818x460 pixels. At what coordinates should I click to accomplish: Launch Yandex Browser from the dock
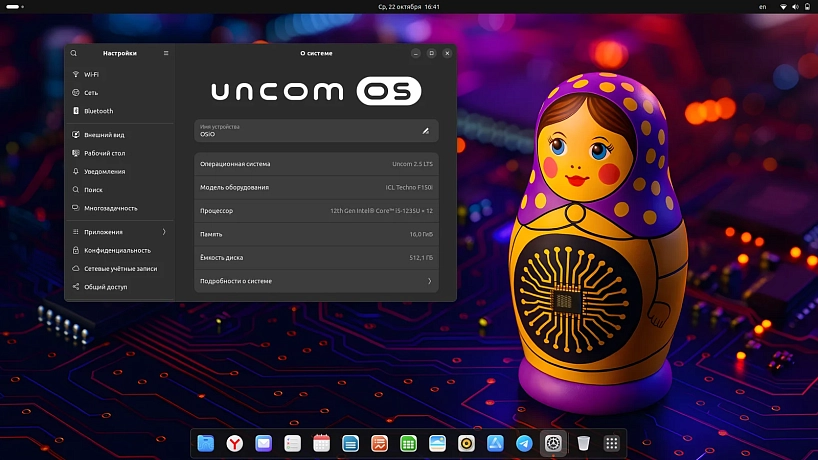tap(234, 442)
